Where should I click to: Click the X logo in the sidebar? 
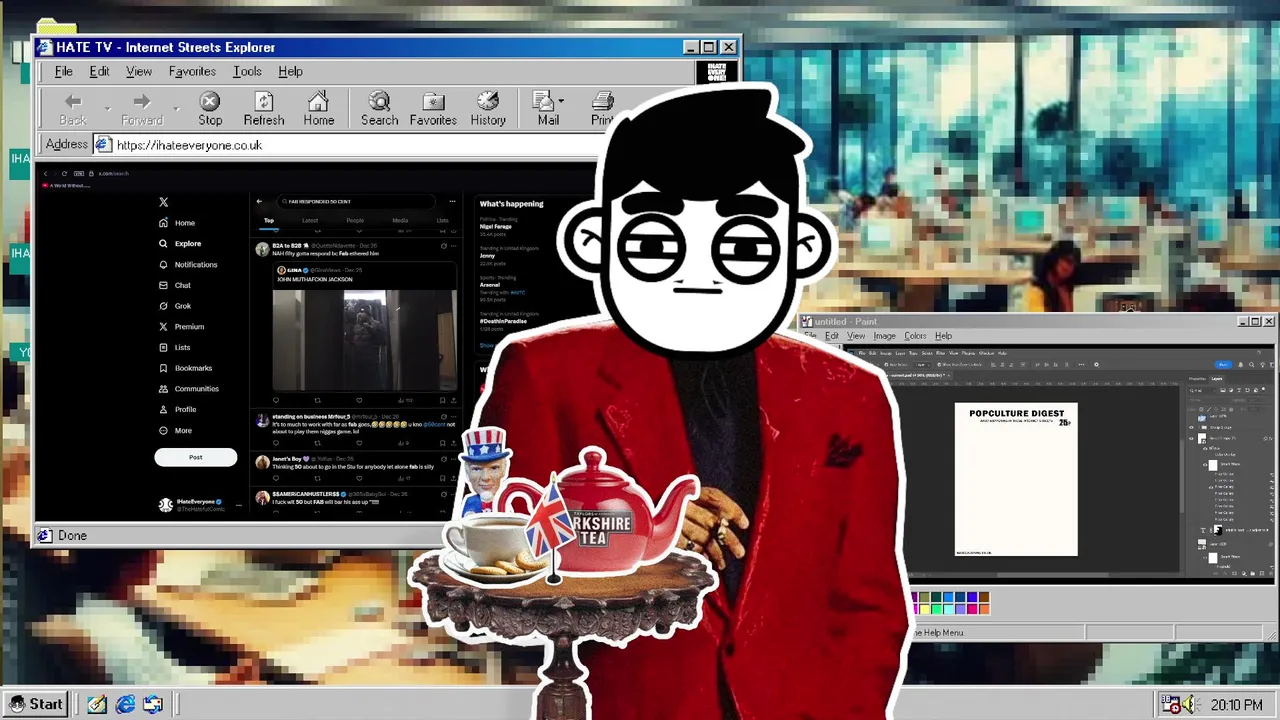point(164,202)
